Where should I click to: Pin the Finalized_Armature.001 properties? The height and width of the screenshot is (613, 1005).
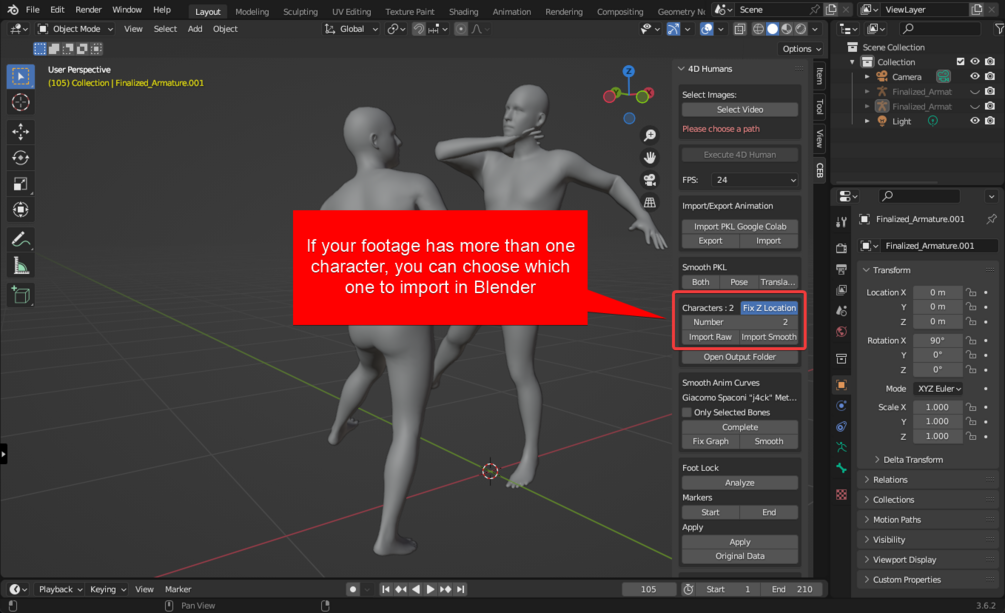click(991, 219)
